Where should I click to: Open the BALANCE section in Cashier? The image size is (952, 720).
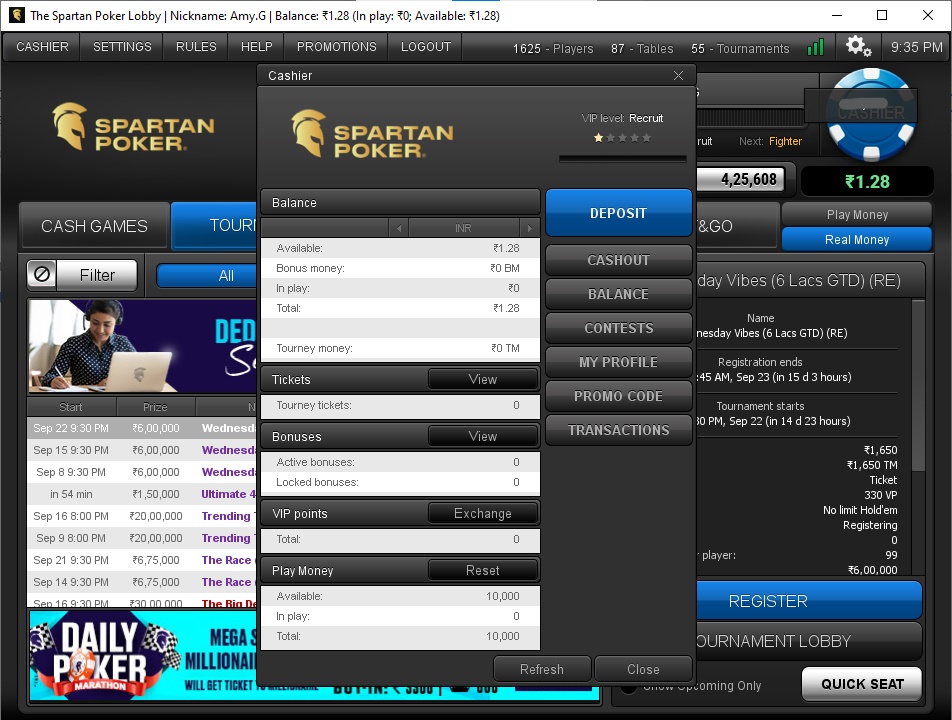(x=619, y=294)
